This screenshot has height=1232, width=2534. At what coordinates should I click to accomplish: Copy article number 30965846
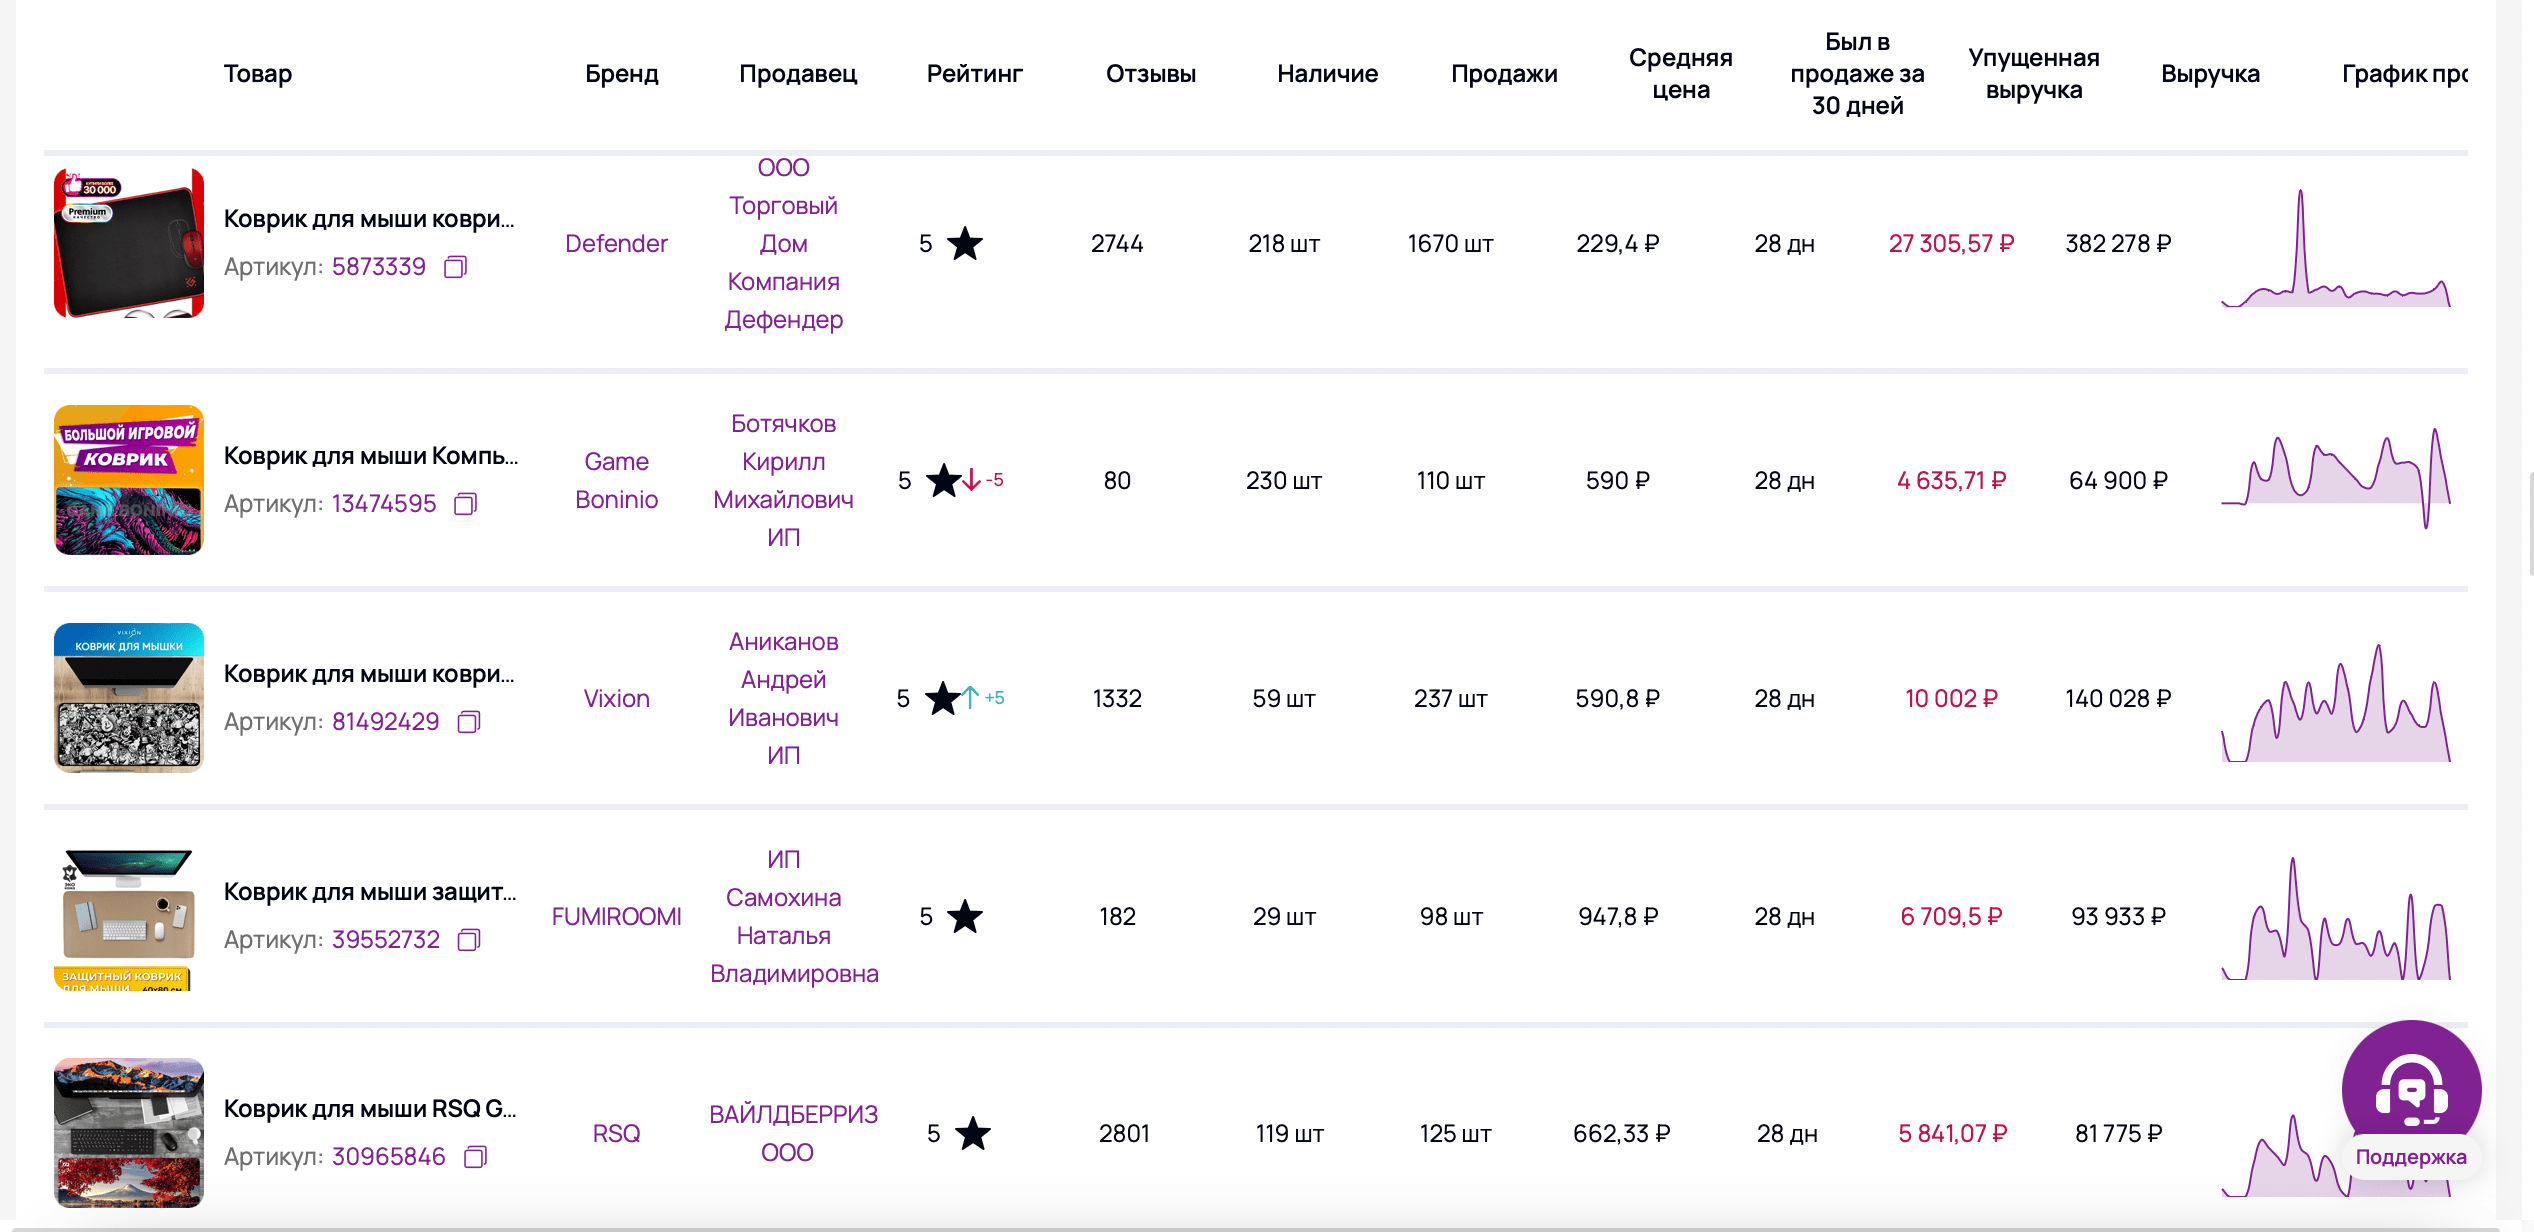pyautogui.click(x=475, y=1157)
